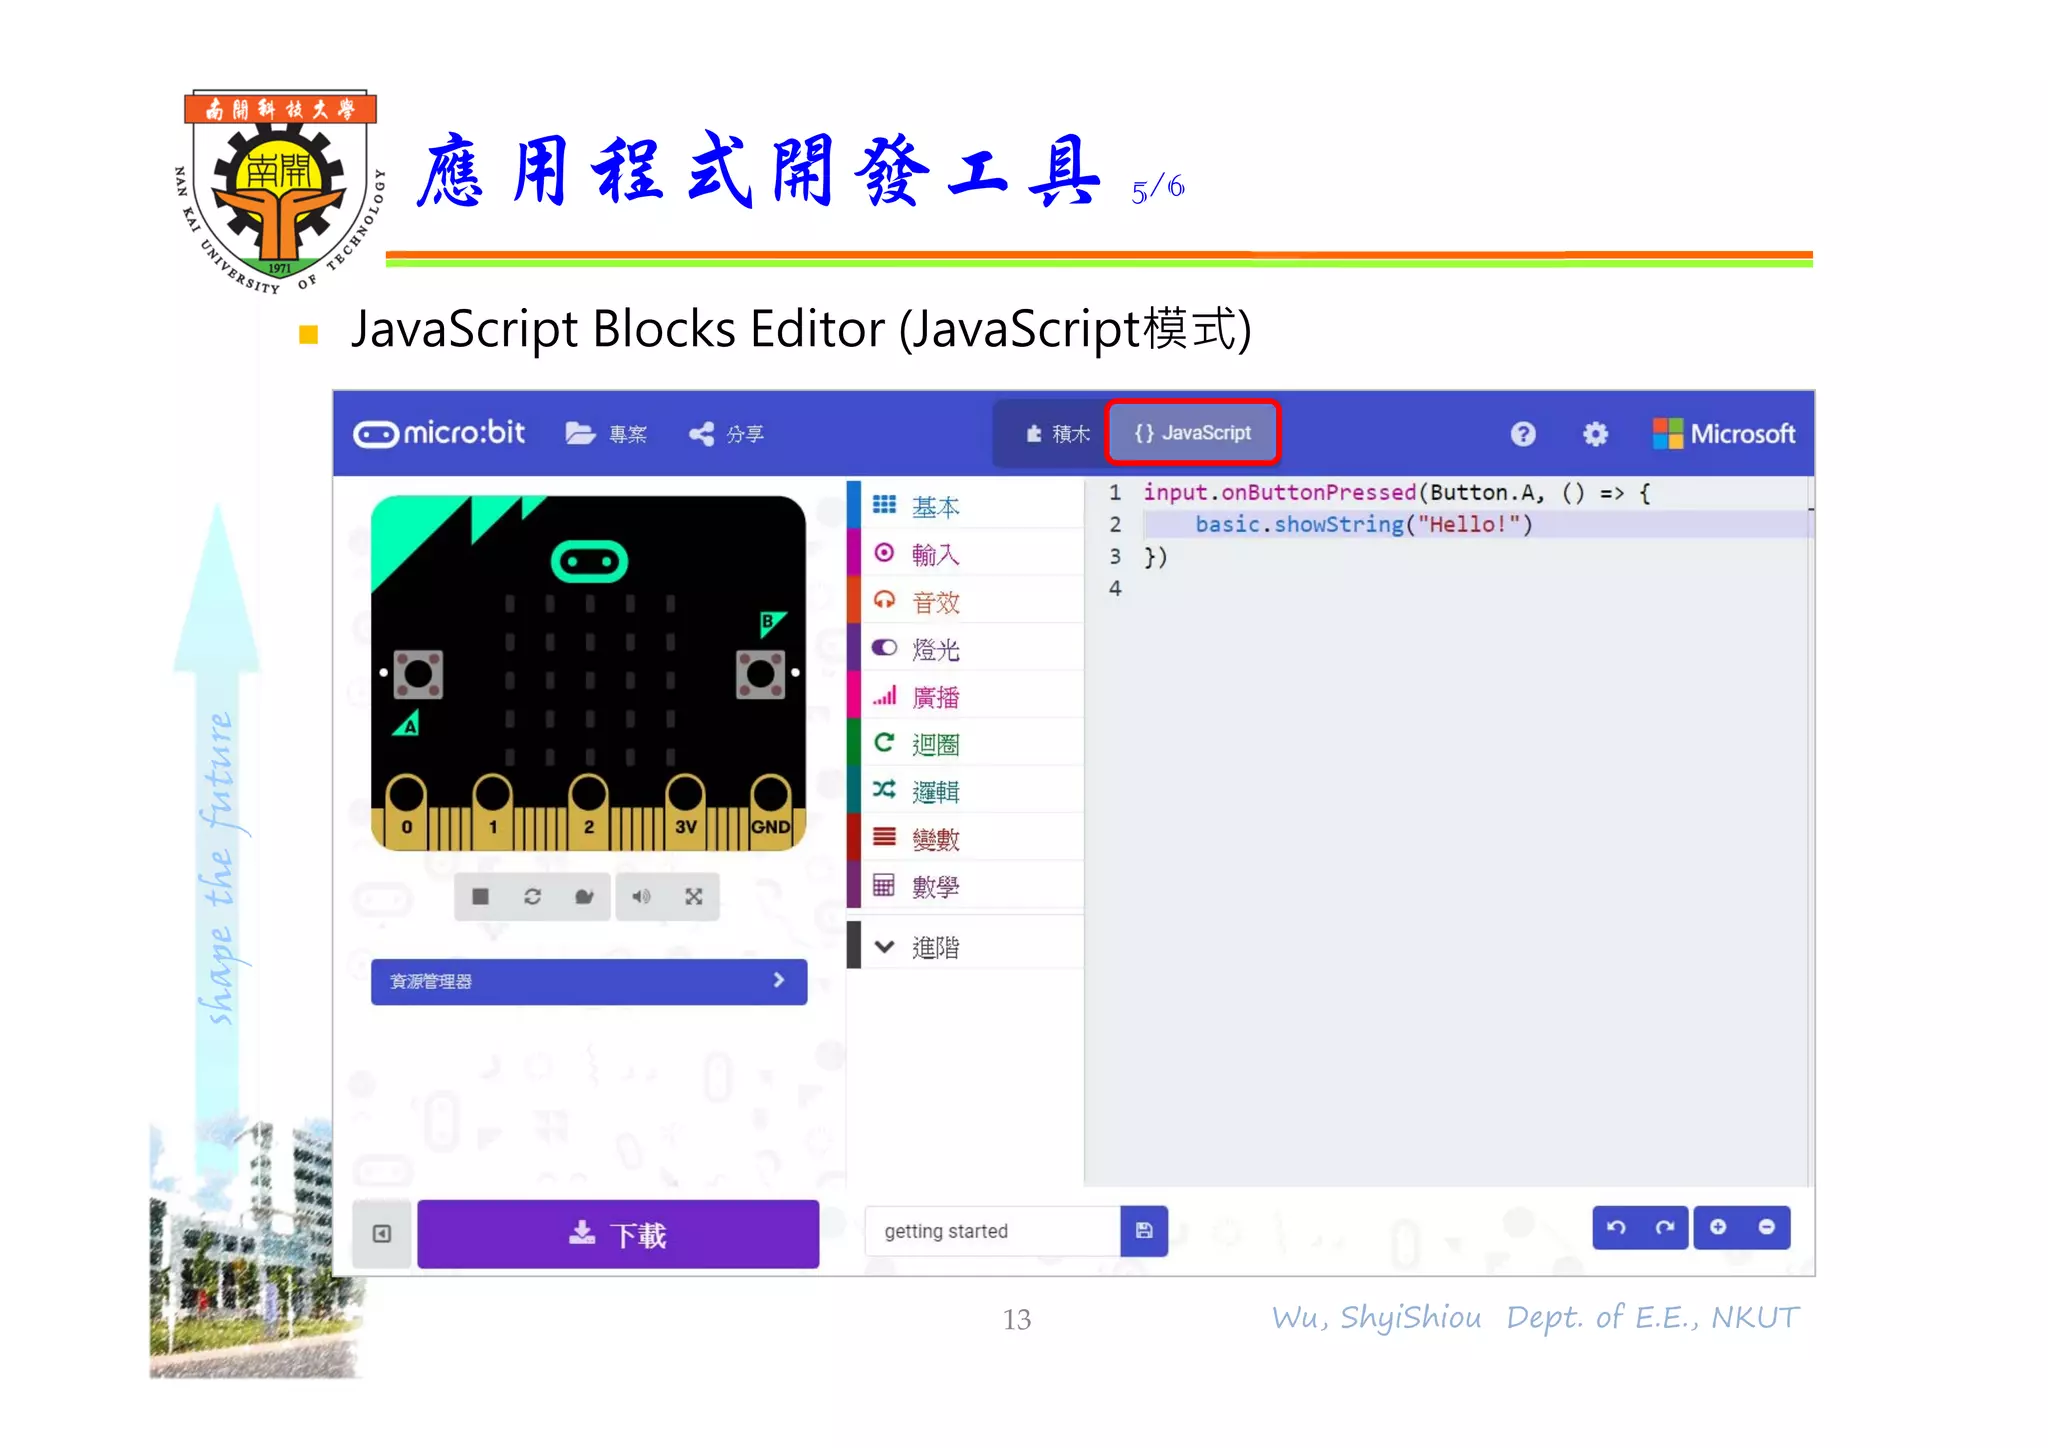Click code line 'basic.showString("Hello!")'
The width and height of the screenshot is (2048, 1448).
coord(1364,524)
